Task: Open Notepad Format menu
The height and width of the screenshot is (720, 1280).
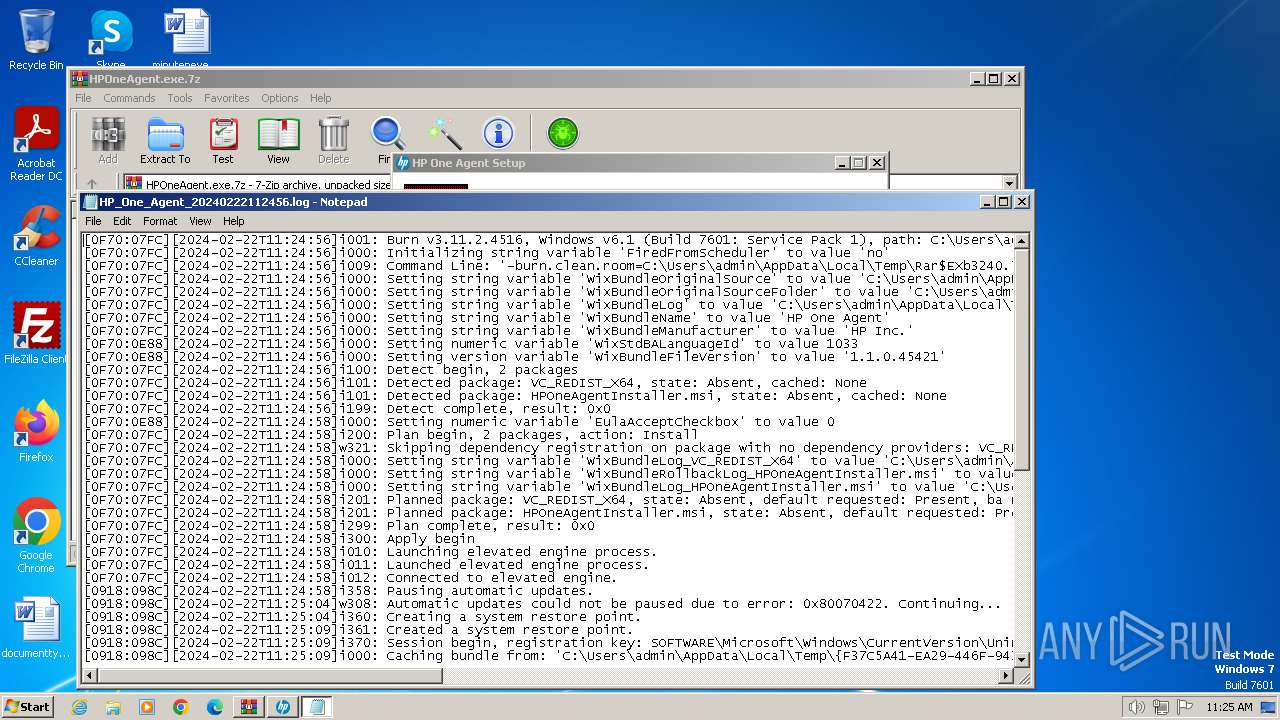Action: point(160,221)
